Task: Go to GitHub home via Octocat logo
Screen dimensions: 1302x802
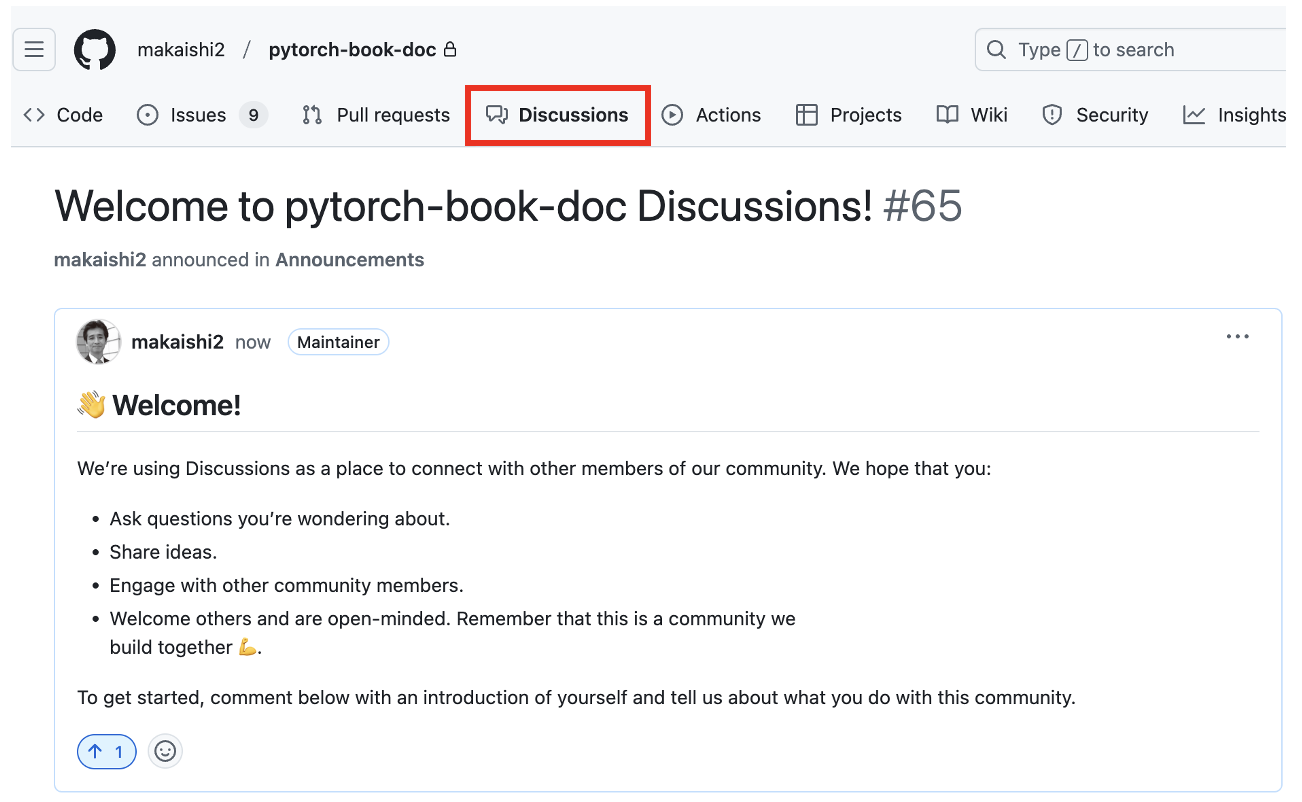Action: click(x=95, y=49)
